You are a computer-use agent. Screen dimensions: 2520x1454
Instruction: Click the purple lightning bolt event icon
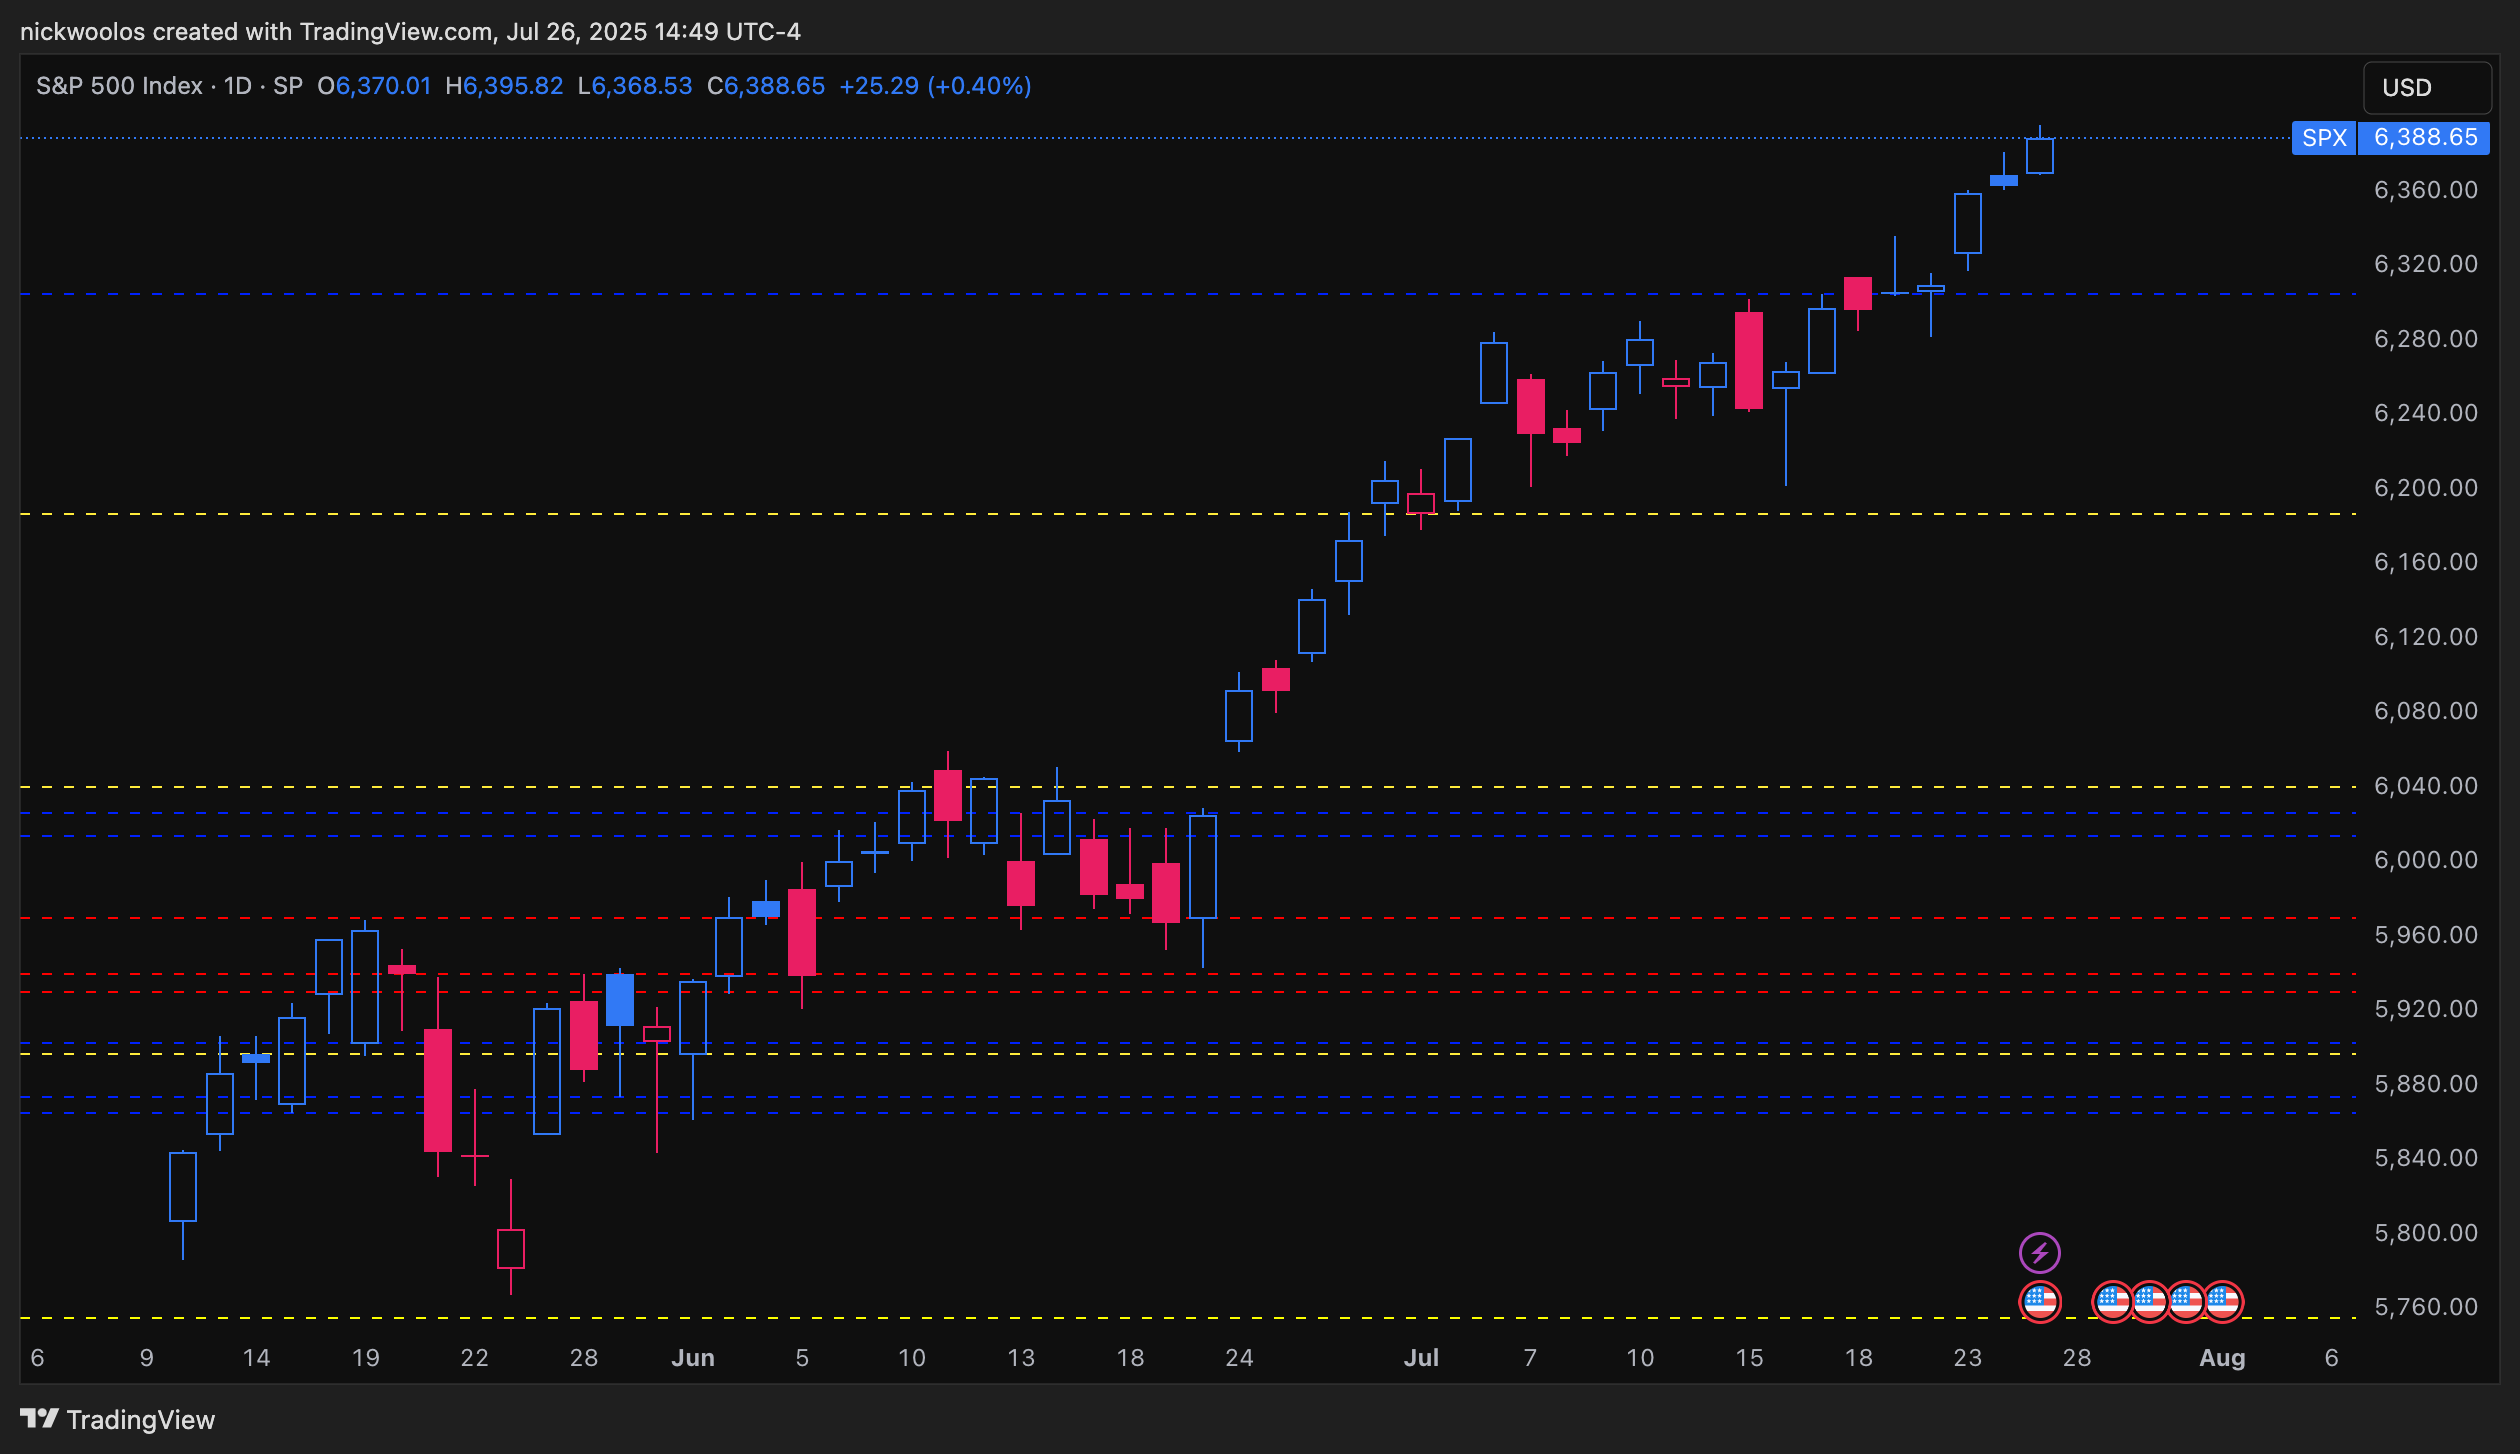click(x=2039, y=1252)
